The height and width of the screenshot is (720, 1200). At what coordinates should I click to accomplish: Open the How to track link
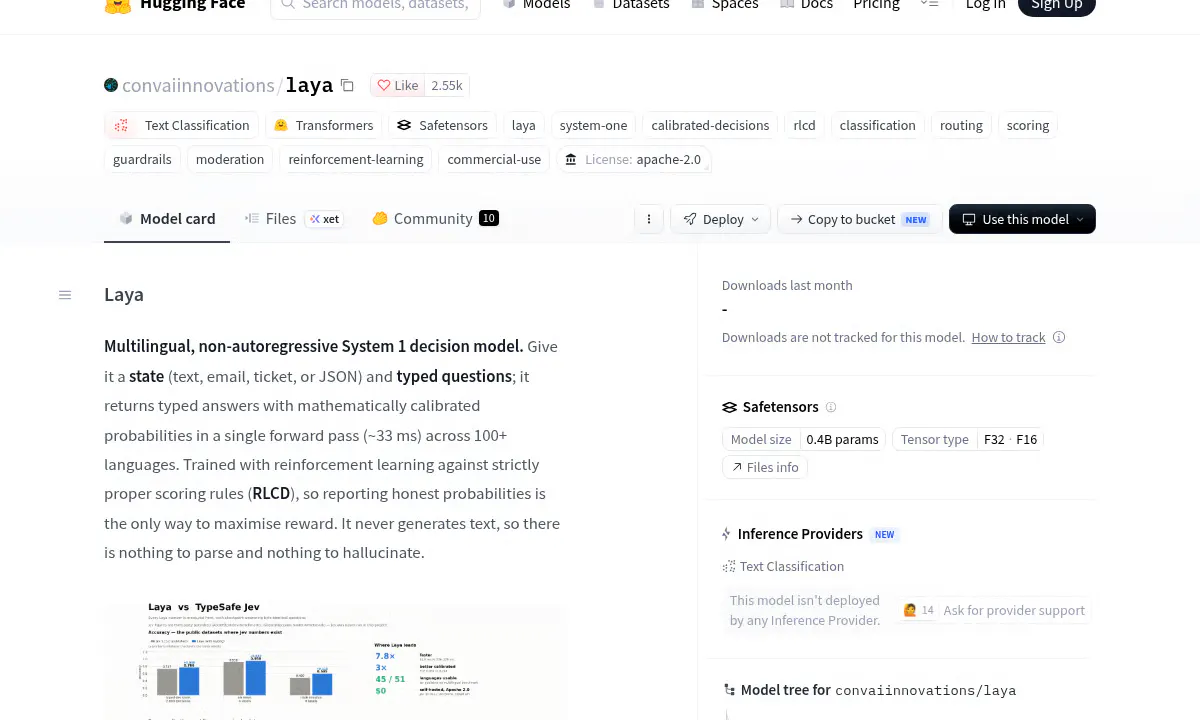click(x=1008, y=337)
